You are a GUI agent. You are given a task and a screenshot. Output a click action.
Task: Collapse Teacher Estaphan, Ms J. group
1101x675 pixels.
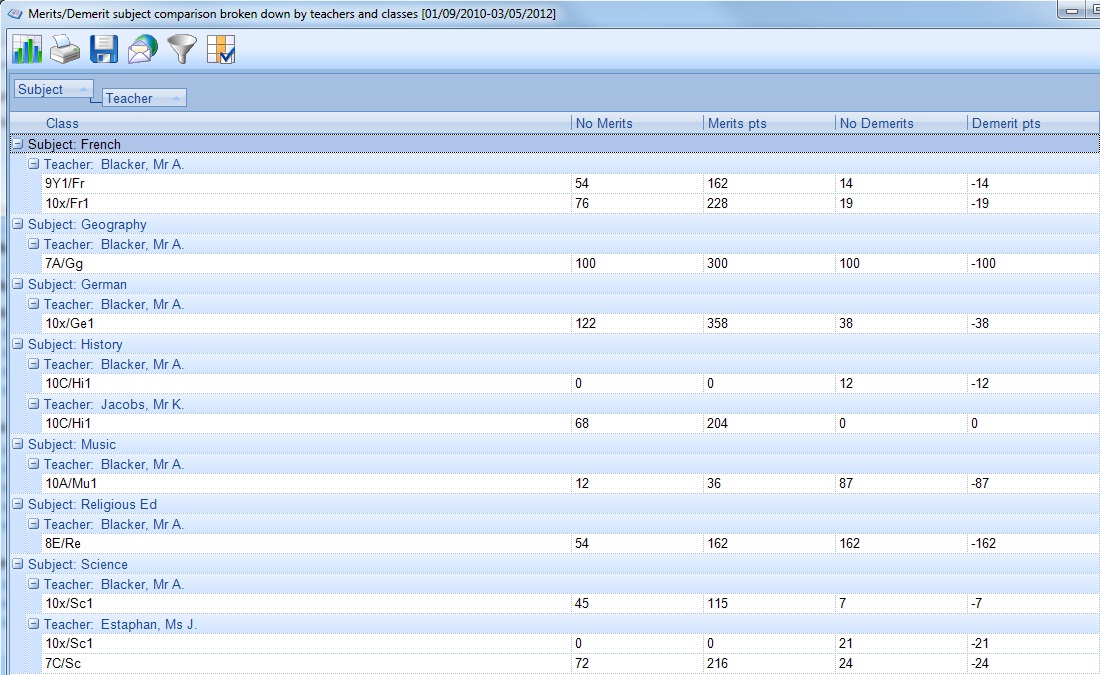pos(33,624)
